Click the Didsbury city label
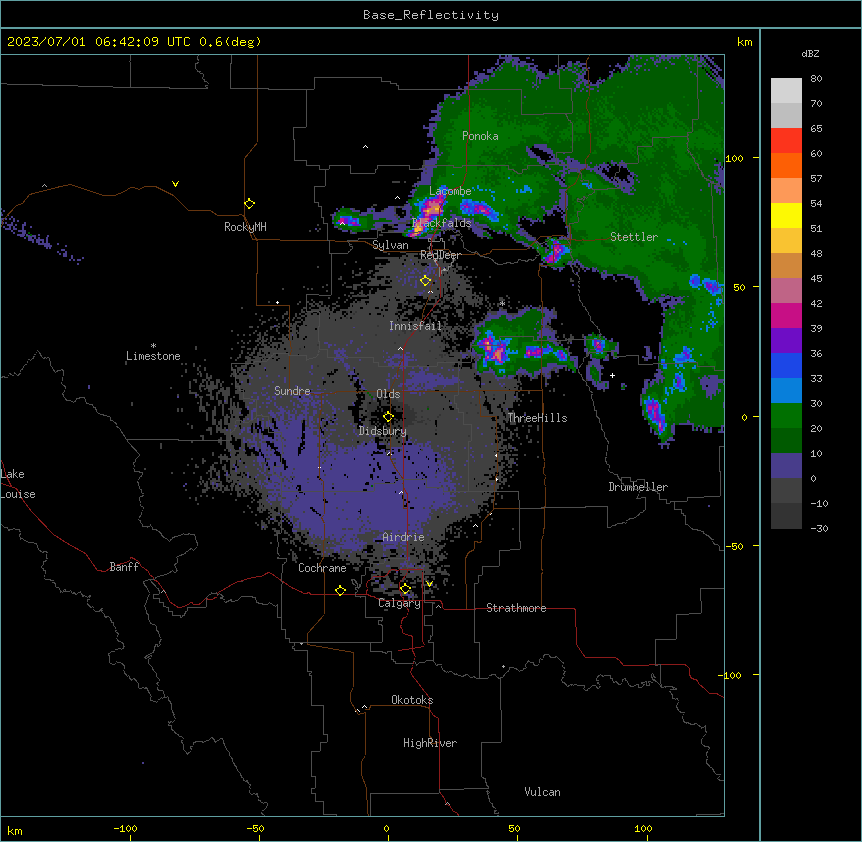 (383, 431)
